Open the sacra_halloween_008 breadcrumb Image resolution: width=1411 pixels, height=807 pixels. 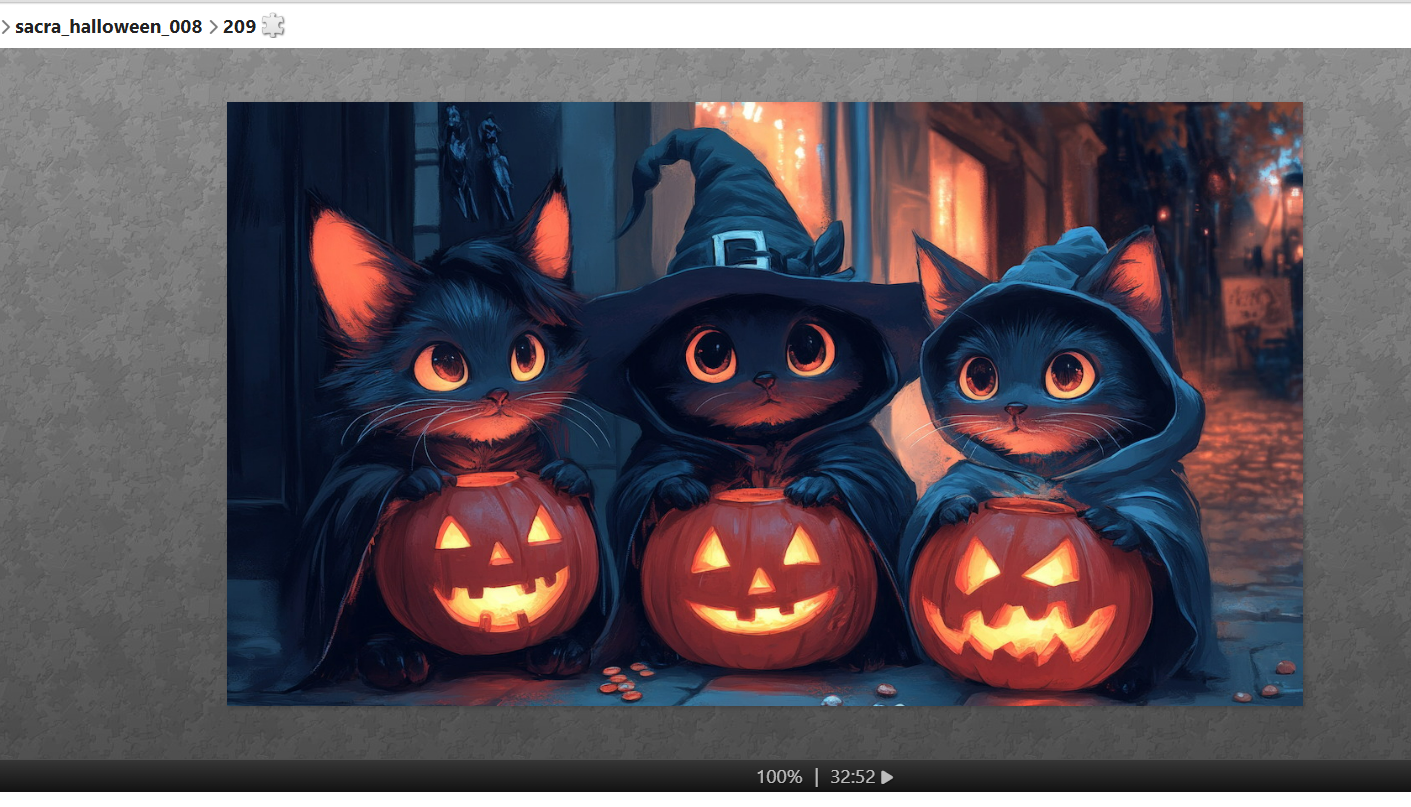tap(108, 27)
